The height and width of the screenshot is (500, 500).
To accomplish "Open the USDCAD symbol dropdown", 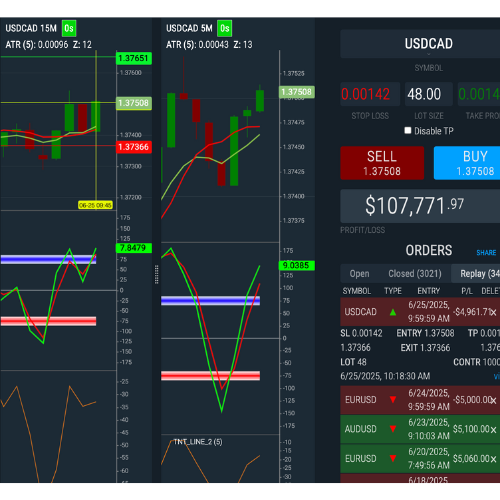I will [428, 44].
